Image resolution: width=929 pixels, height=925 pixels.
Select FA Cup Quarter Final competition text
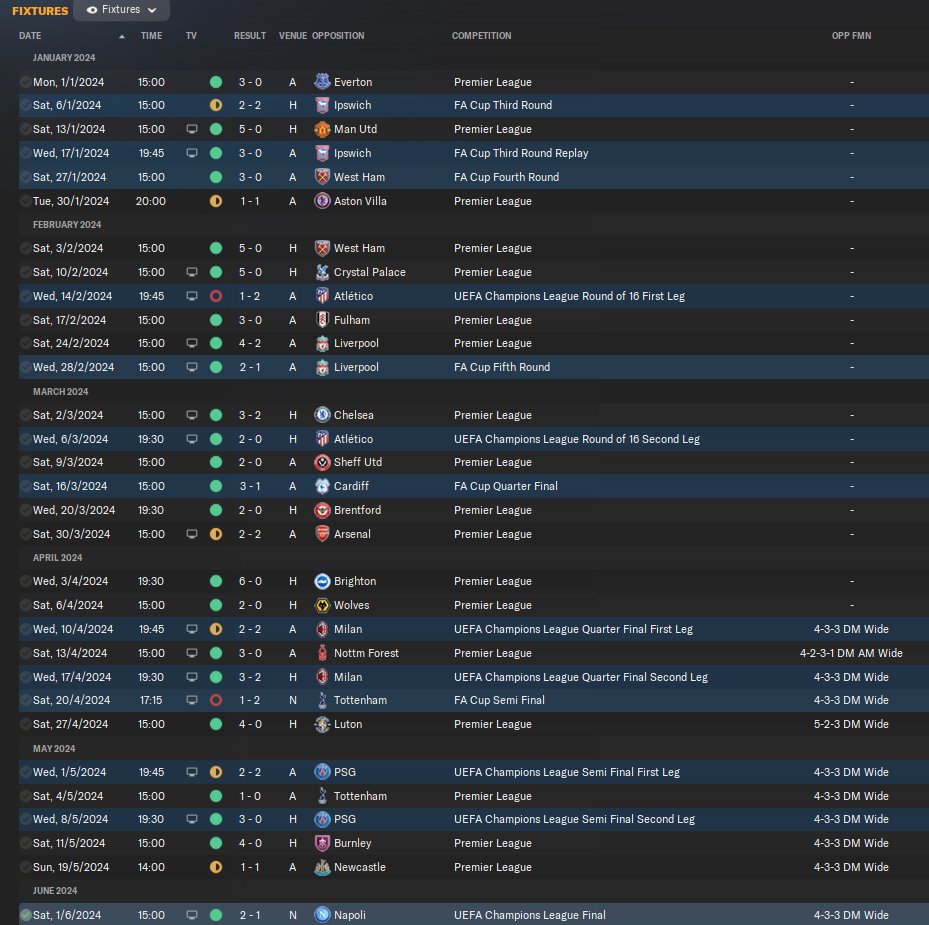point(505,486)
